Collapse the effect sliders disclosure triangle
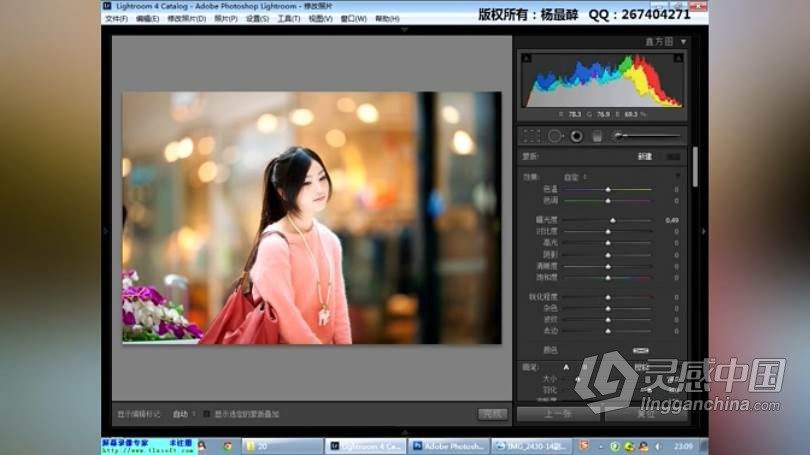 678,177
